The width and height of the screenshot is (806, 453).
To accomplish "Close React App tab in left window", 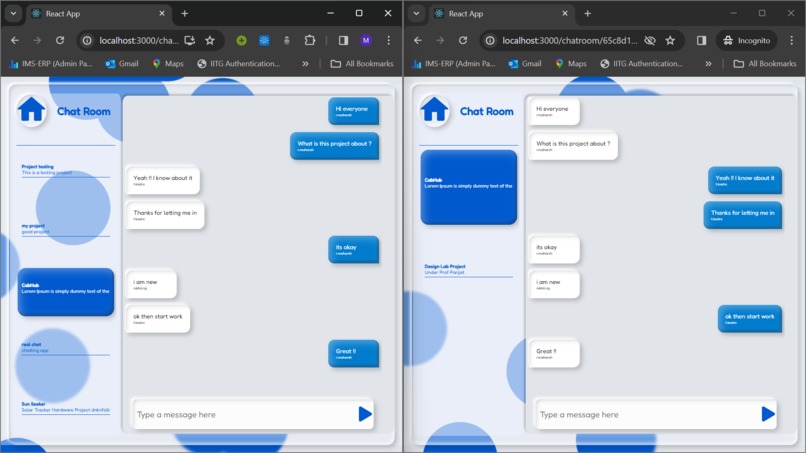I will [x=162, y=13].
